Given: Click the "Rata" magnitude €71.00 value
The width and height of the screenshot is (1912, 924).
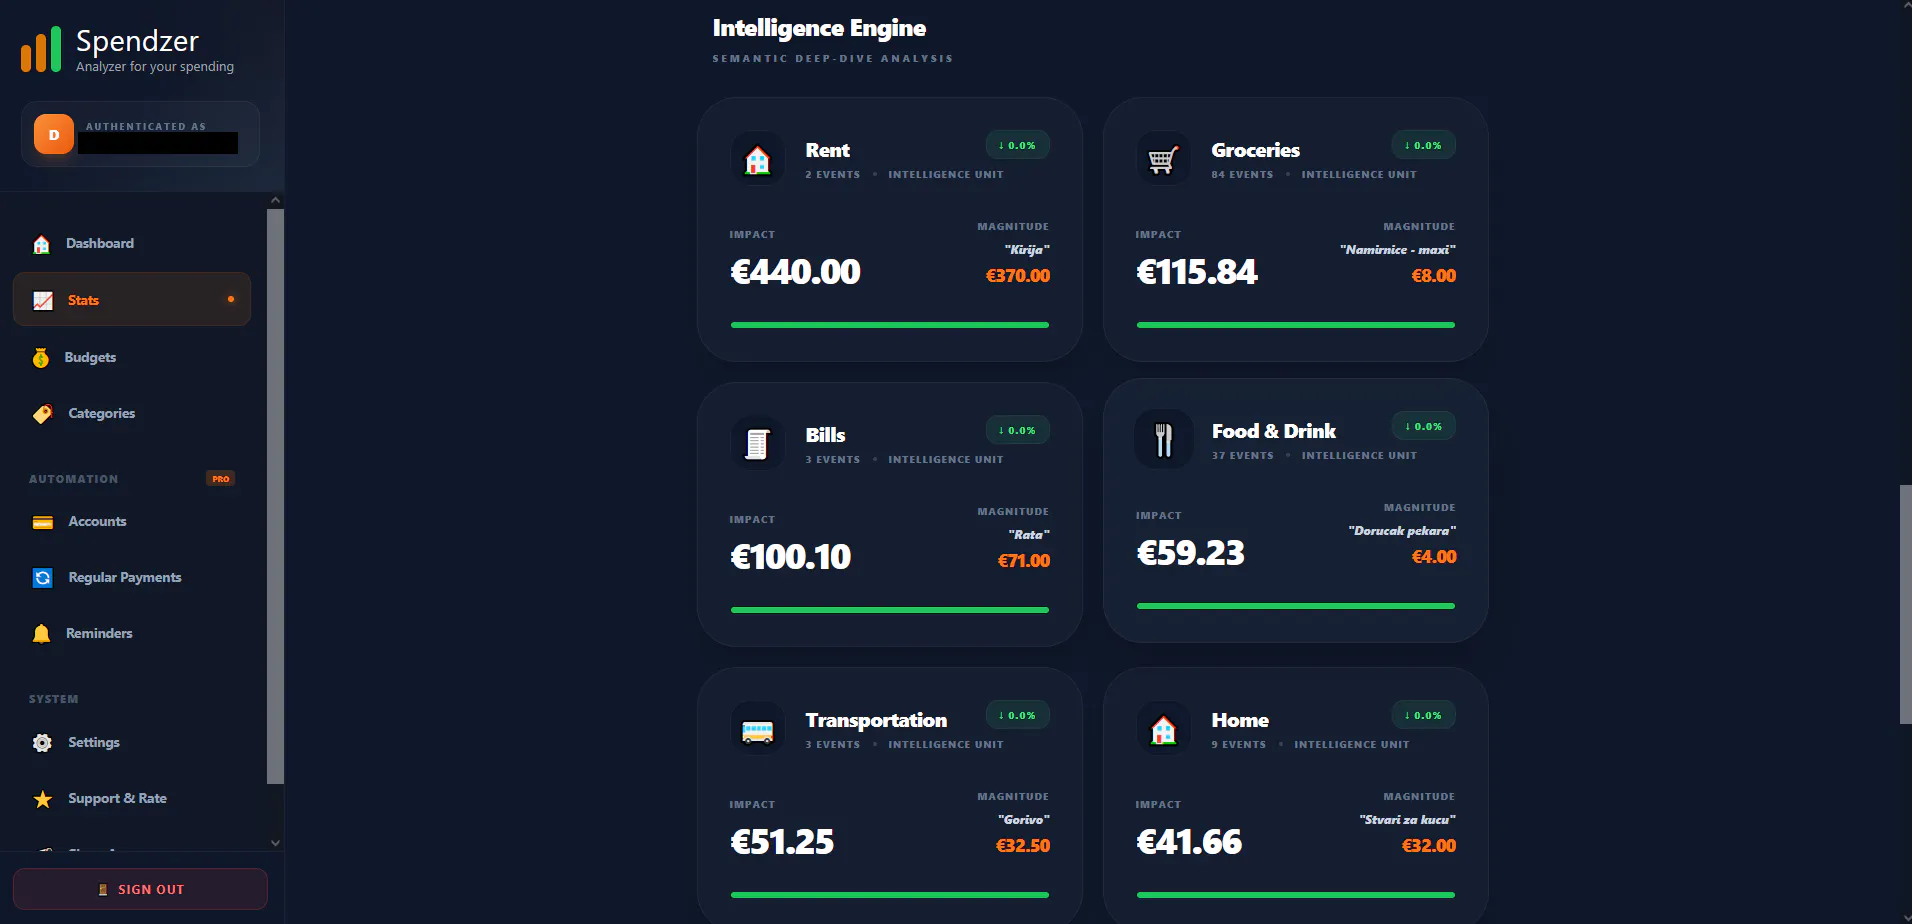Looking at the screenshot, I should 1024,561.
